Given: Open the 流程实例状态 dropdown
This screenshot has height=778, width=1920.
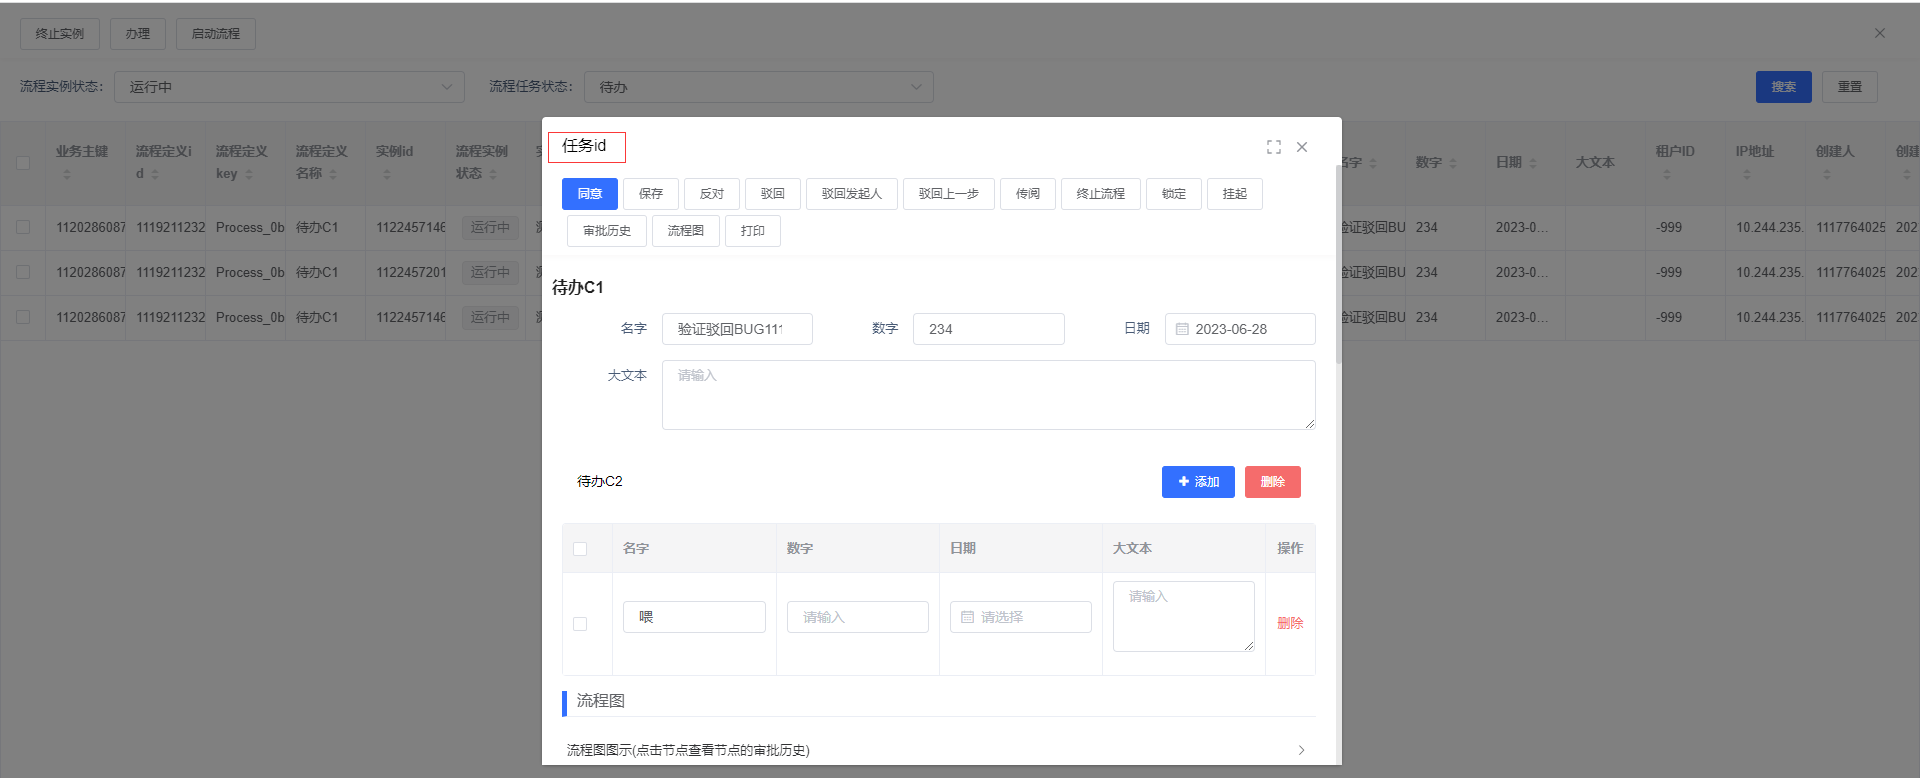Looking at the screenshot, I should click(289, 87).
